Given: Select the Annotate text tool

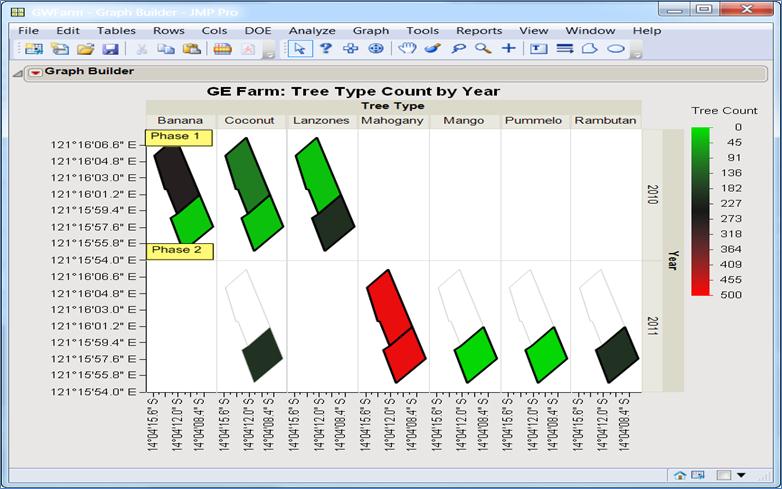Looking at the screenshot, I should (x=538, y=49).
